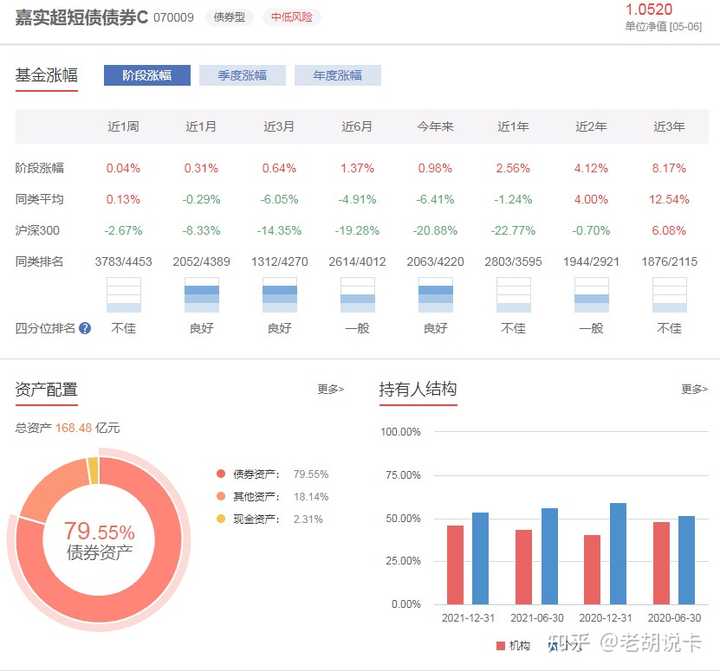Click the 近1周 quartile ranking bar icon
The image size is (720, 671).
pos(124,295)
